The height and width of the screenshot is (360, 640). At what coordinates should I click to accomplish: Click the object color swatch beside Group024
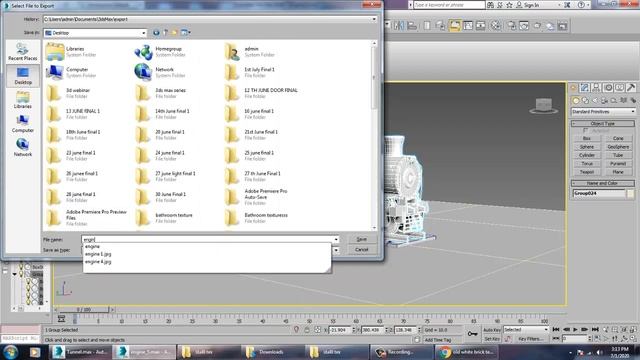pyautogui.click(x=631, y=193)
